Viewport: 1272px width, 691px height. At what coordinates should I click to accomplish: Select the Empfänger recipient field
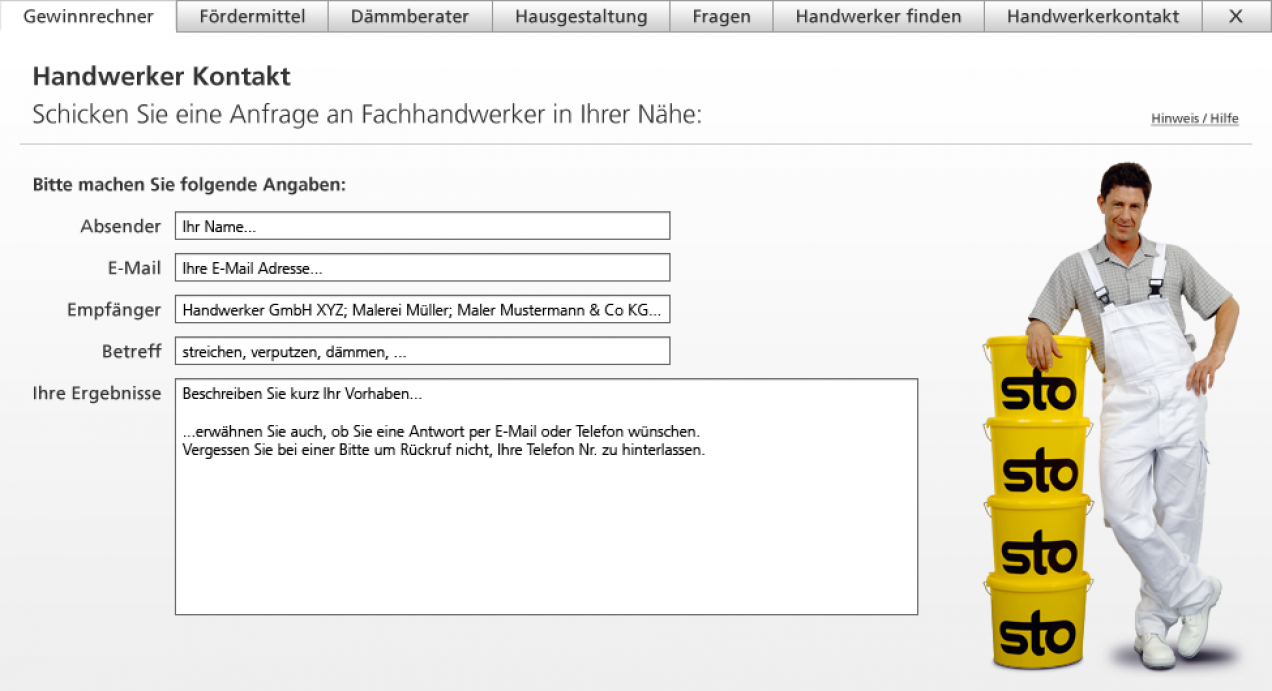(x=422, y=309)
